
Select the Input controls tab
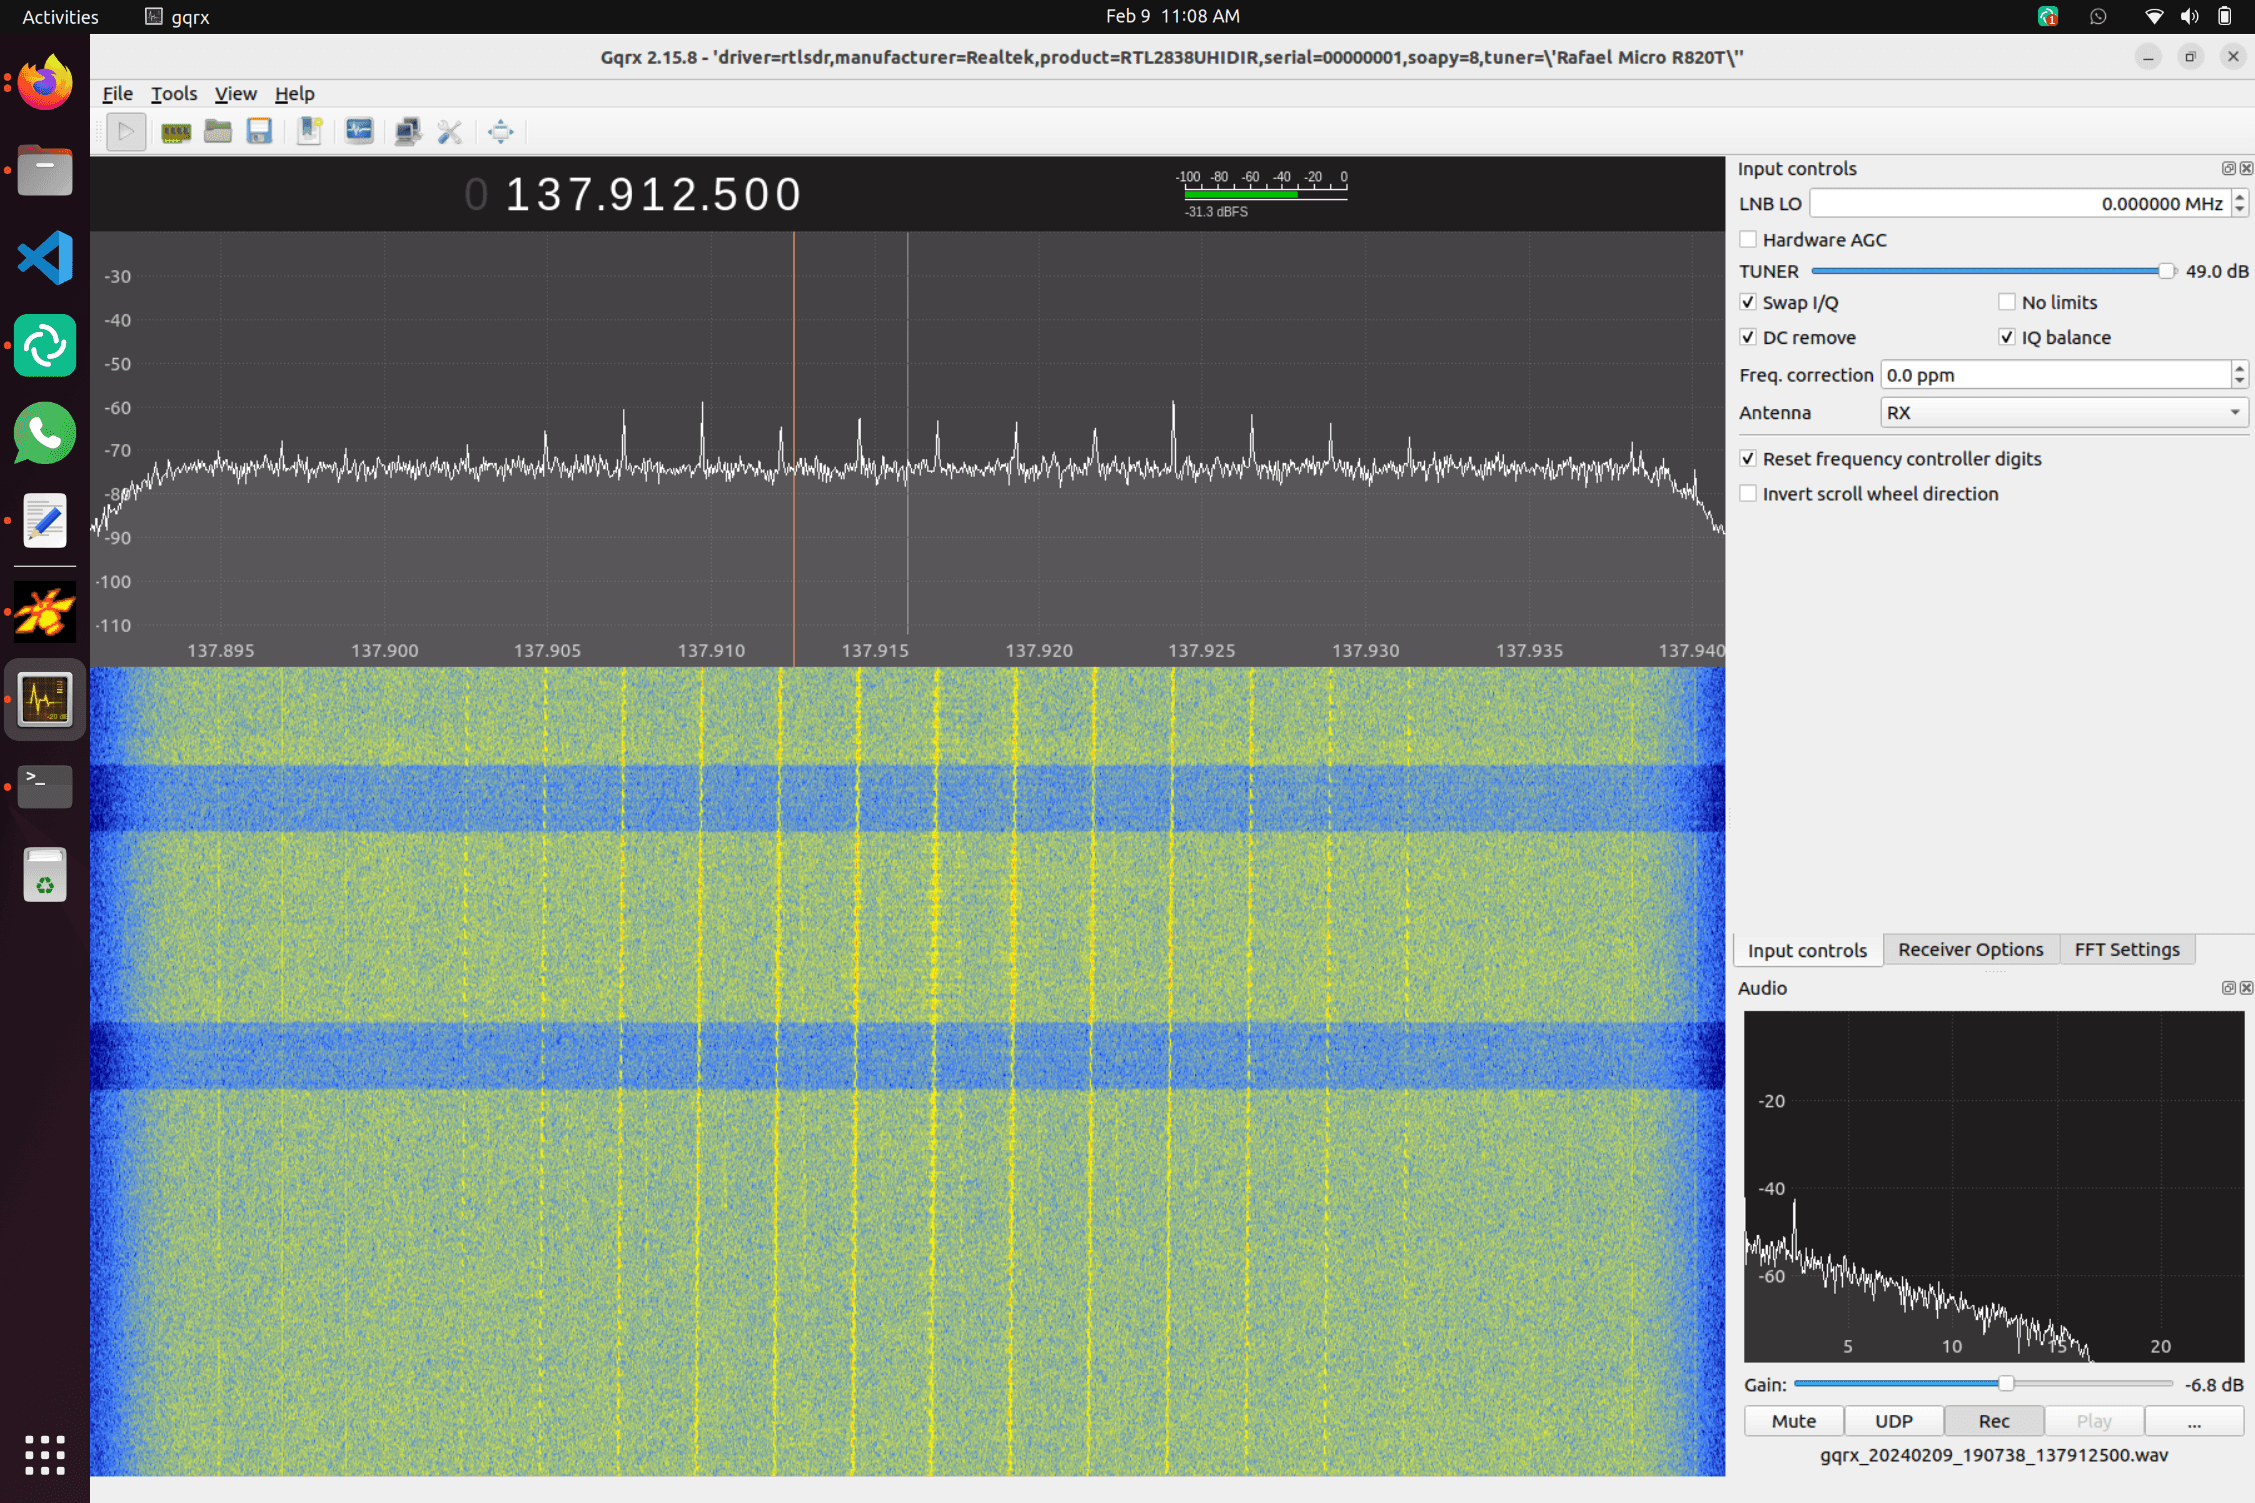pyautogui.click(x=1807, y=950)
